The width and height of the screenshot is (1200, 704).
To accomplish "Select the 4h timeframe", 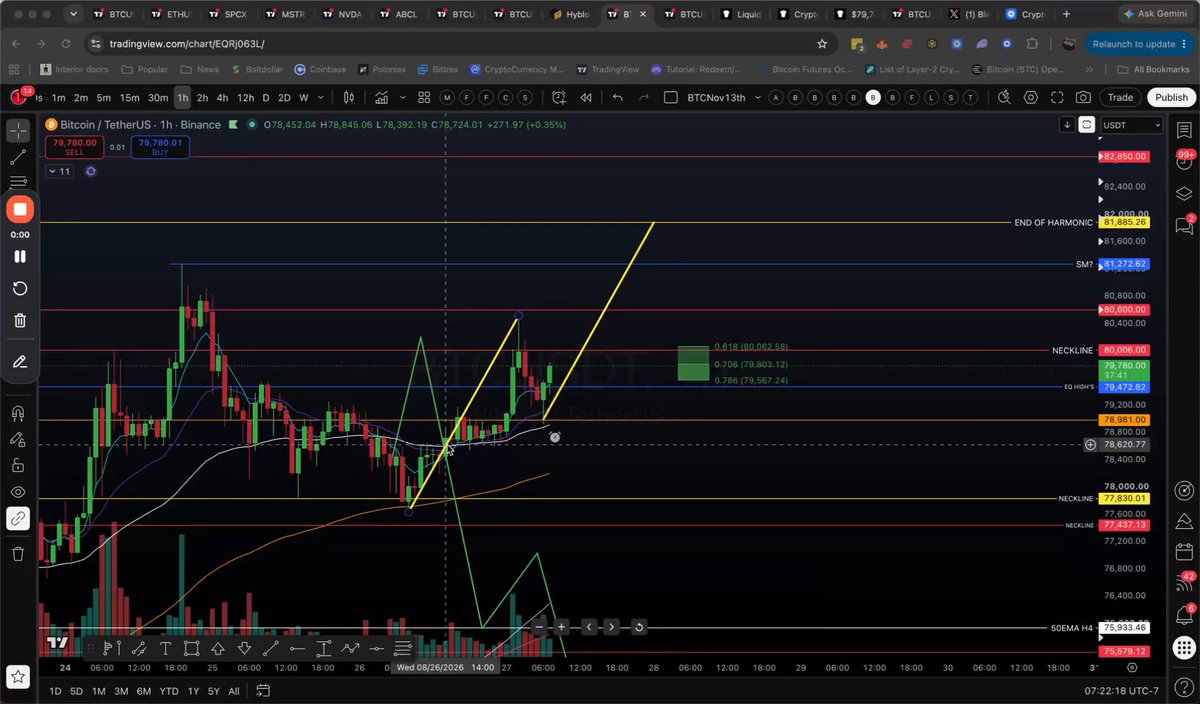I will click(222, 97).
